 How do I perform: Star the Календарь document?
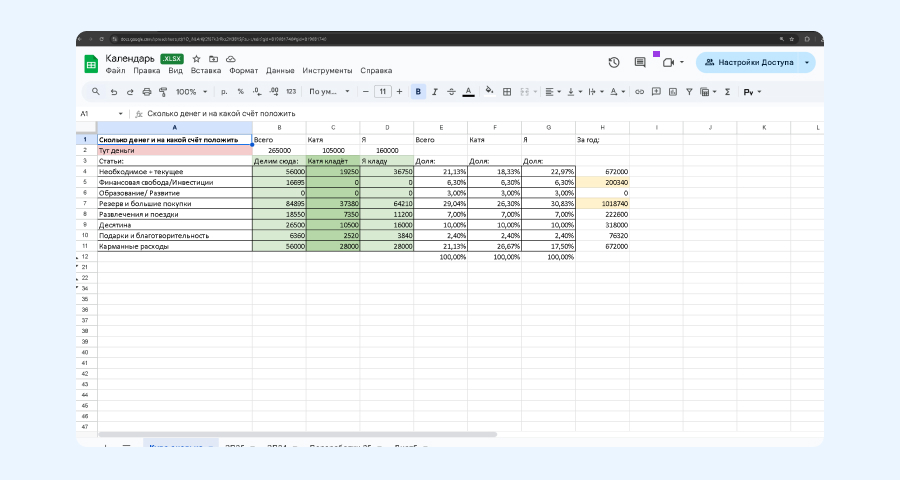tap(196, 59)
